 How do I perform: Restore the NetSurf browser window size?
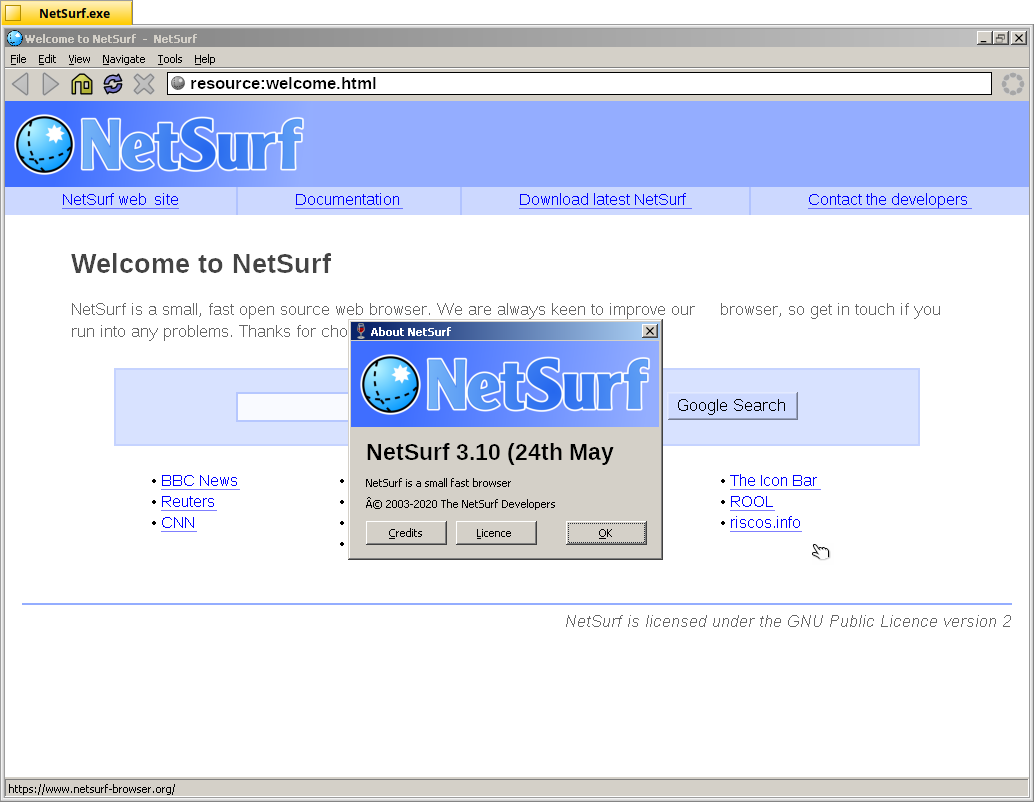click(x=1001, y=38)
